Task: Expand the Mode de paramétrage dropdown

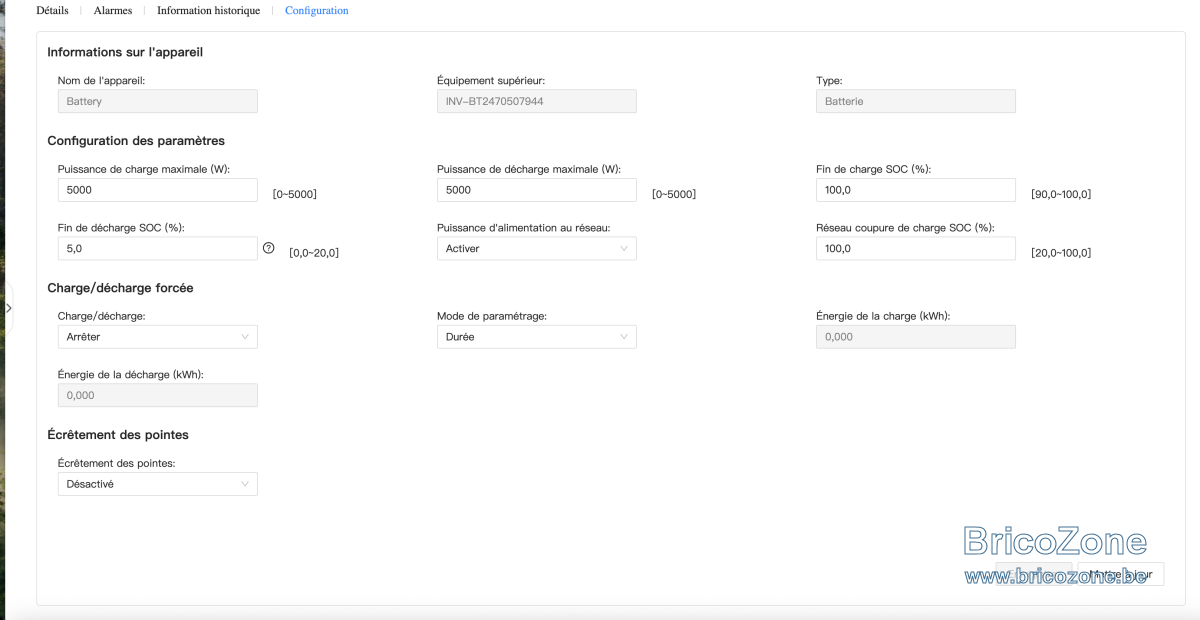Action: (537, 337)
